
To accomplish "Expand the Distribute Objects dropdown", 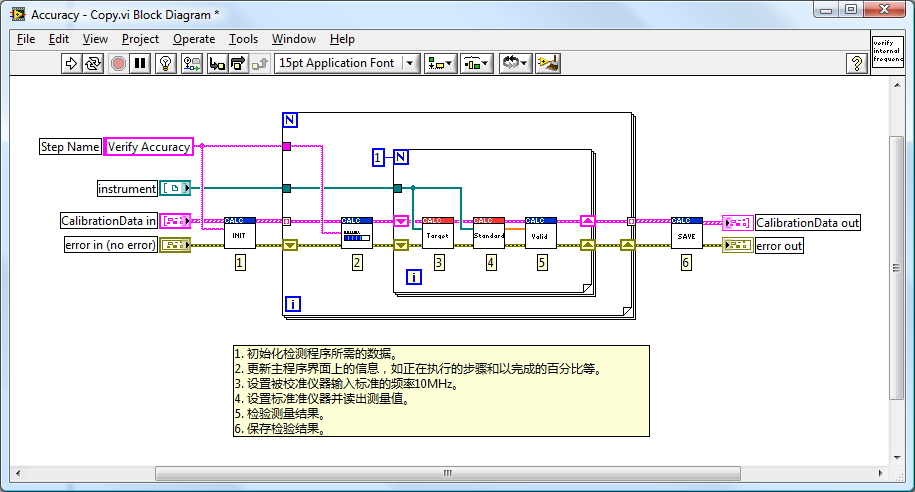I will [477, 63].
